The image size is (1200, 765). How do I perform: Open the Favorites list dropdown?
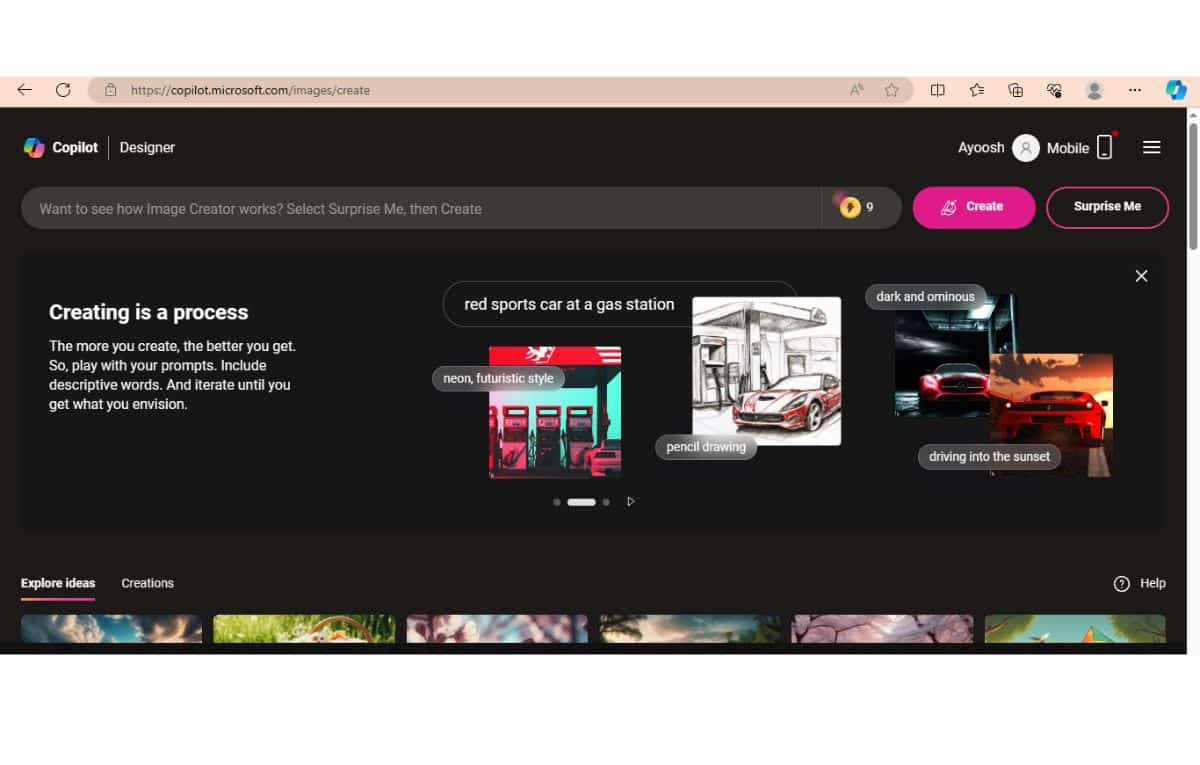tap(976, 90)
